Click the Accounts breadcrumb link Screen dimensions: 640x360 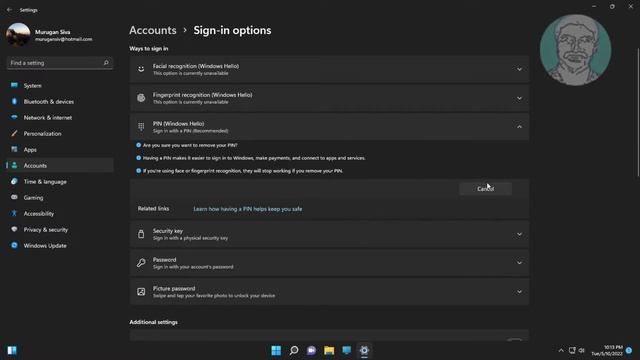pyautogui.click(x=153, y=30)
